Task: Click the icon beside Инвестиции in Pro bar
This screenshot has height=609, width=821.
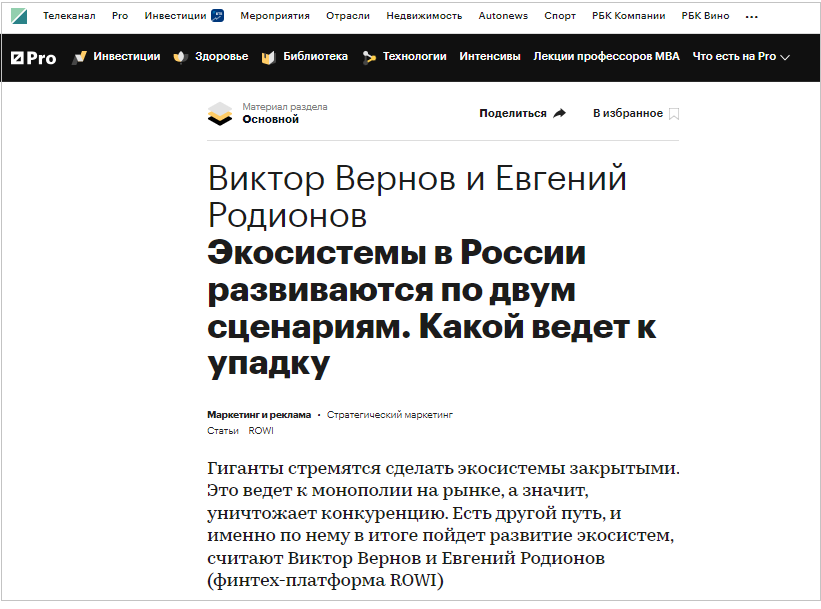Action: click(80, 57)
